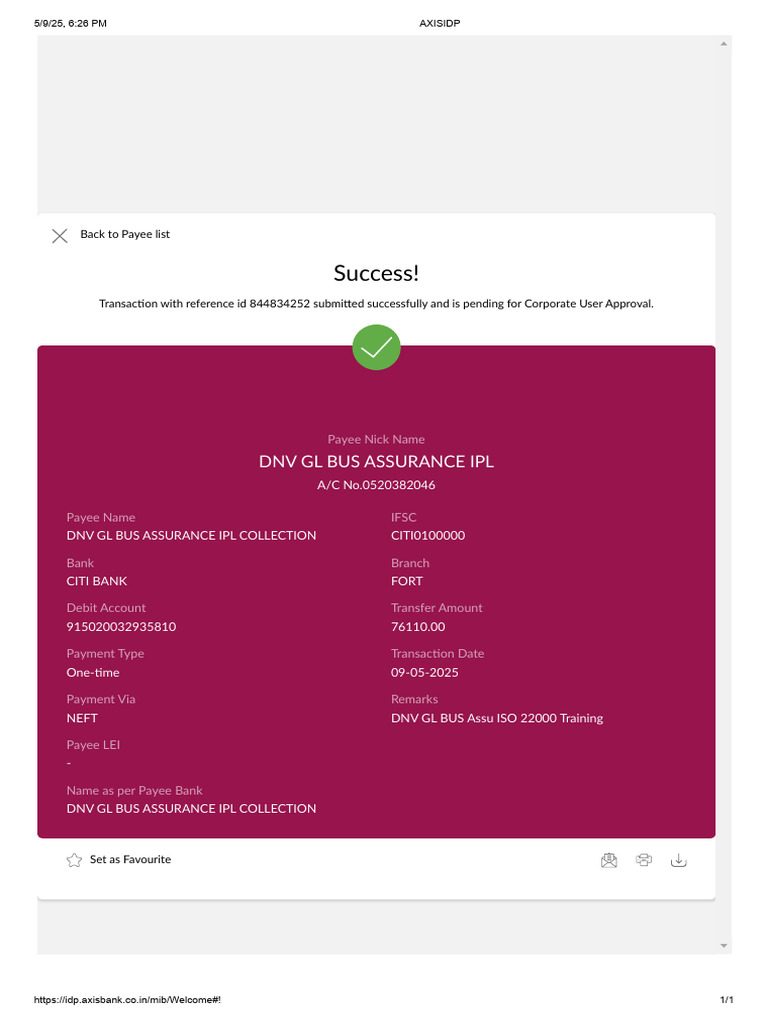This screenshot has height=1024, width=768.
Task: Click the reference id 844834252 message
Action: pos(376,303)
